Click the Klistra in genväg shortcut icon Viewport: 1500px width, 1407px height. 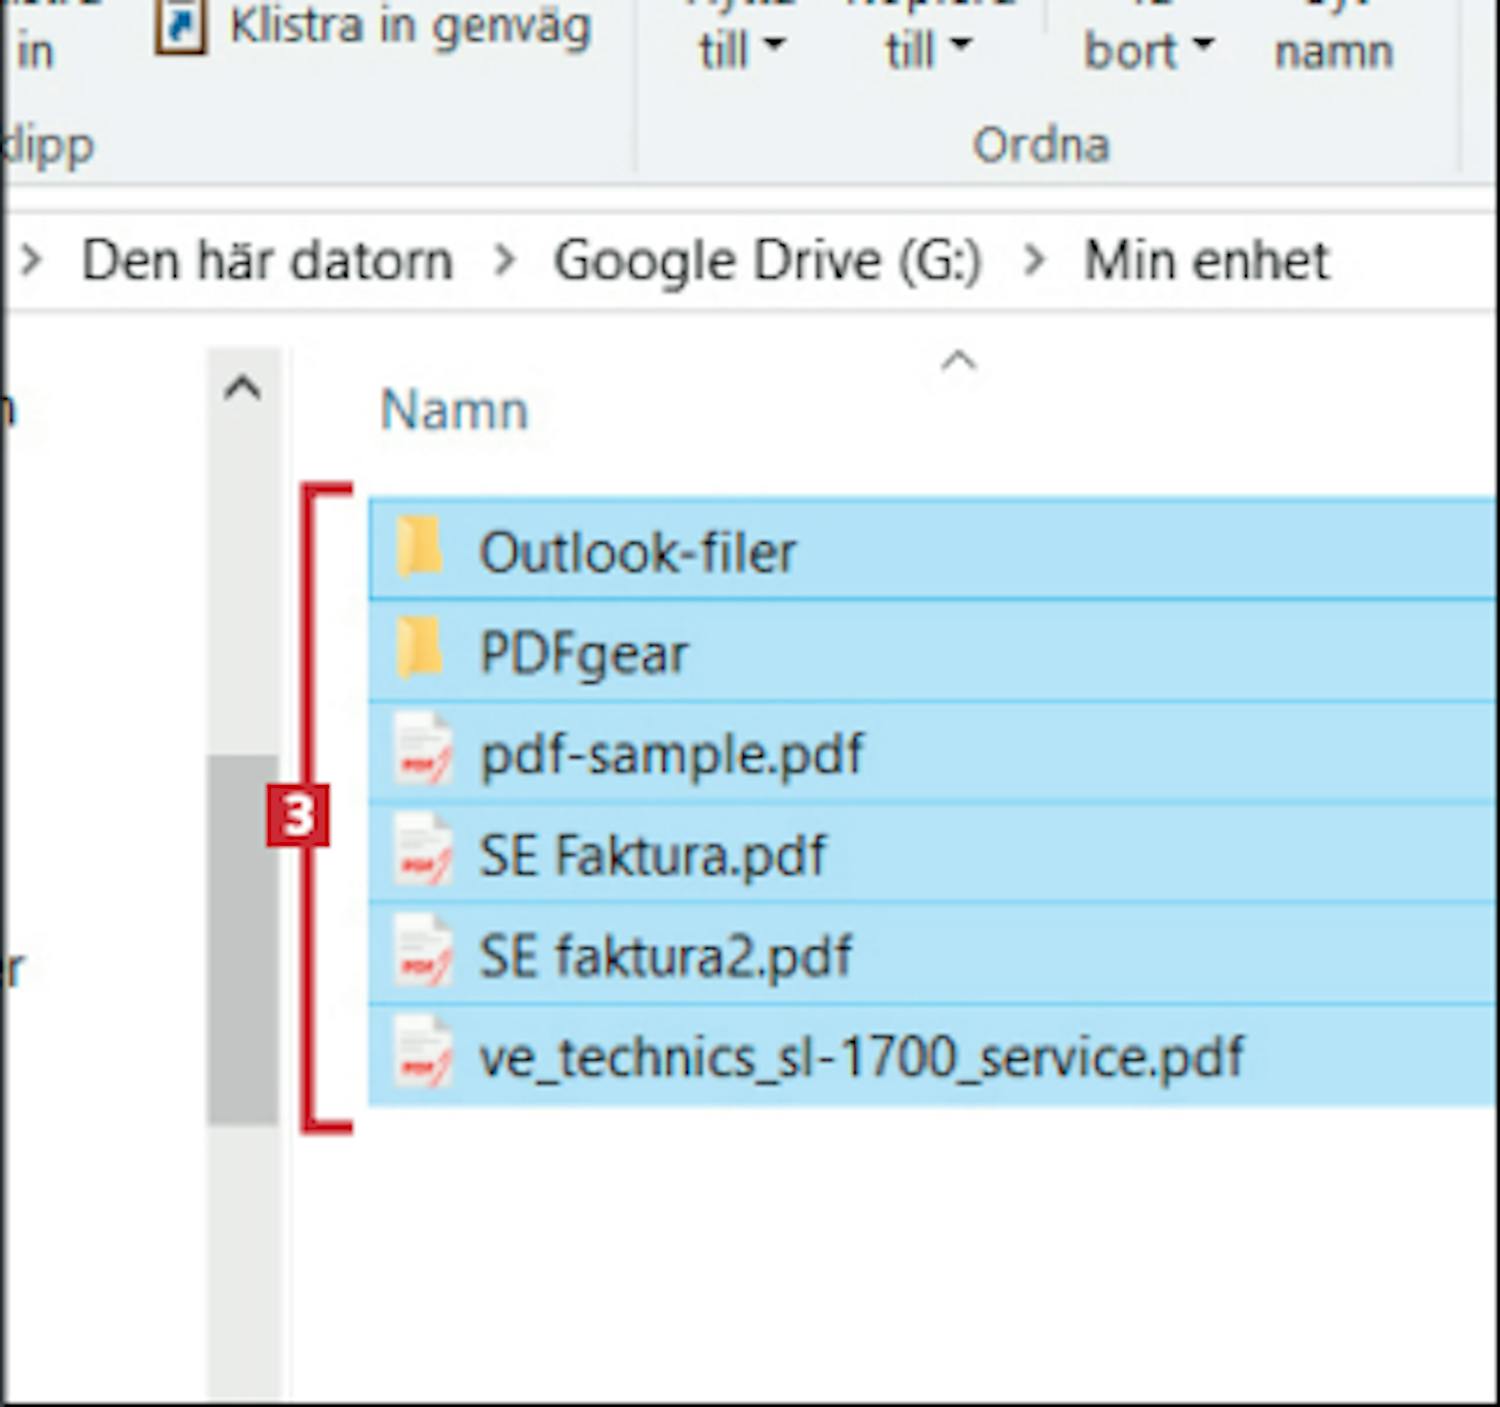tap(180, 27)
